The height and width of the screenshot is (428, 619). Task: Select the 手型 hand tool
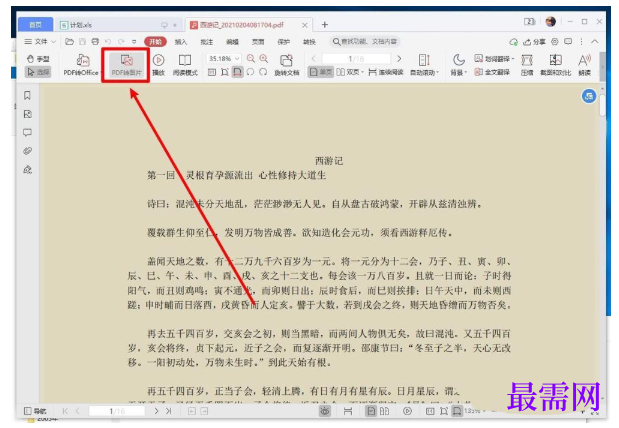38,59
